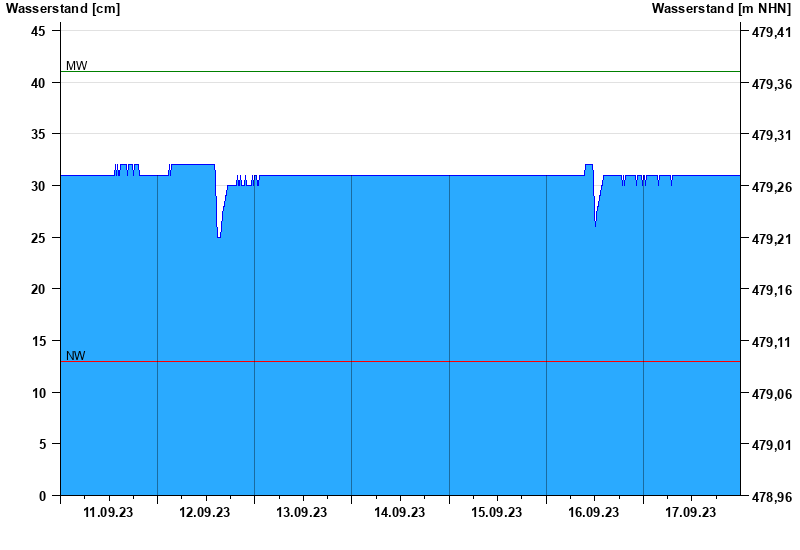Click the 5 tick on left axis
The image size is (800, 550).
pos(42,444)
